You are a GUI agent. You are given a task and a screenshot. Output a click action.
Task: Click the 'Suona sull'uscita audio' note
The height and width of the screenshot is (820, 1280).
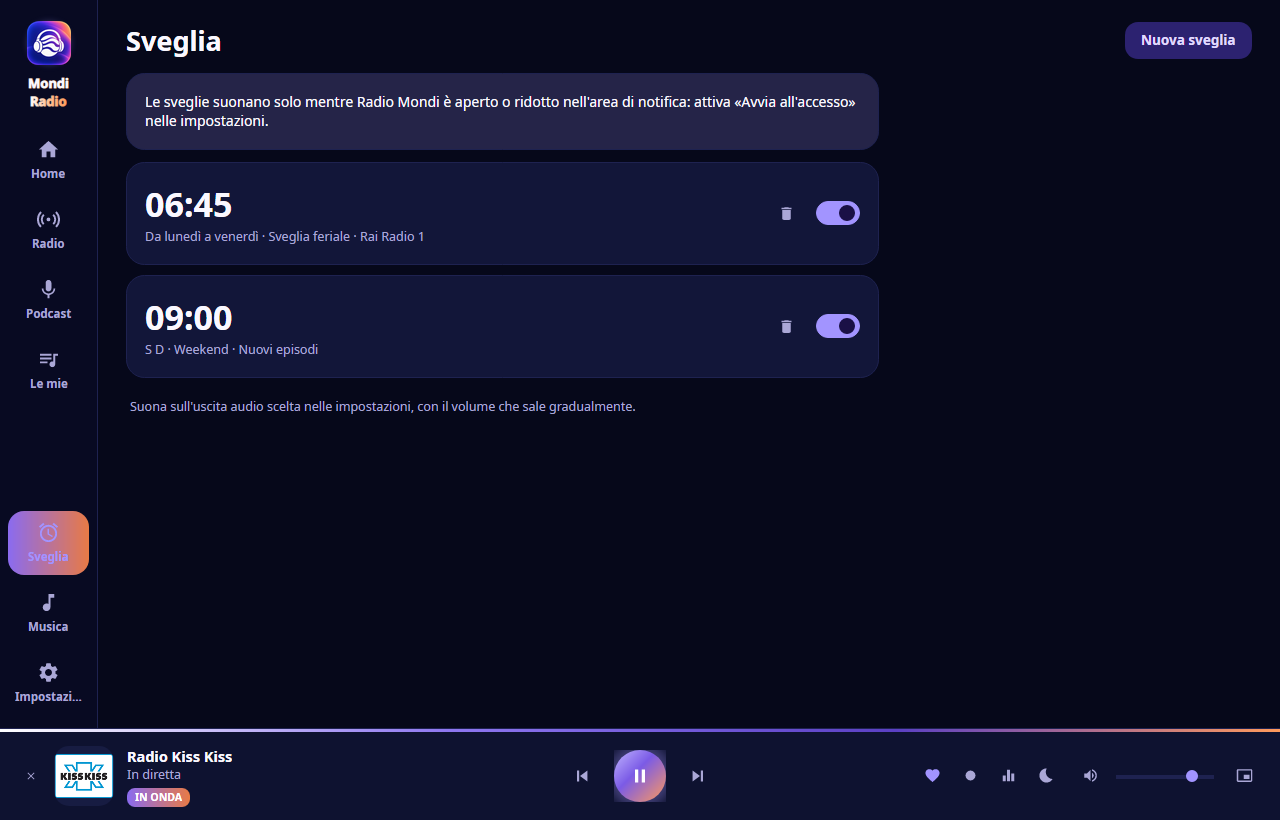(383, 407)
